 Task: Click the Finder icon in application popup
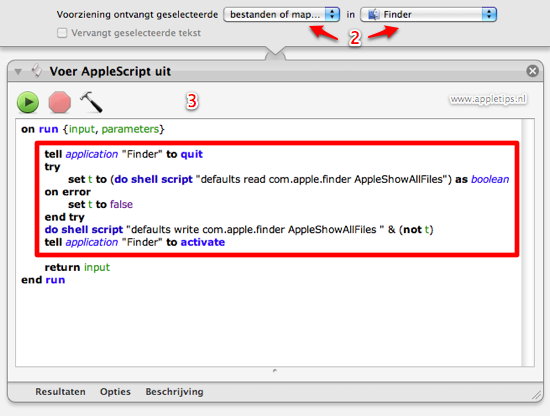pos(374,14)
